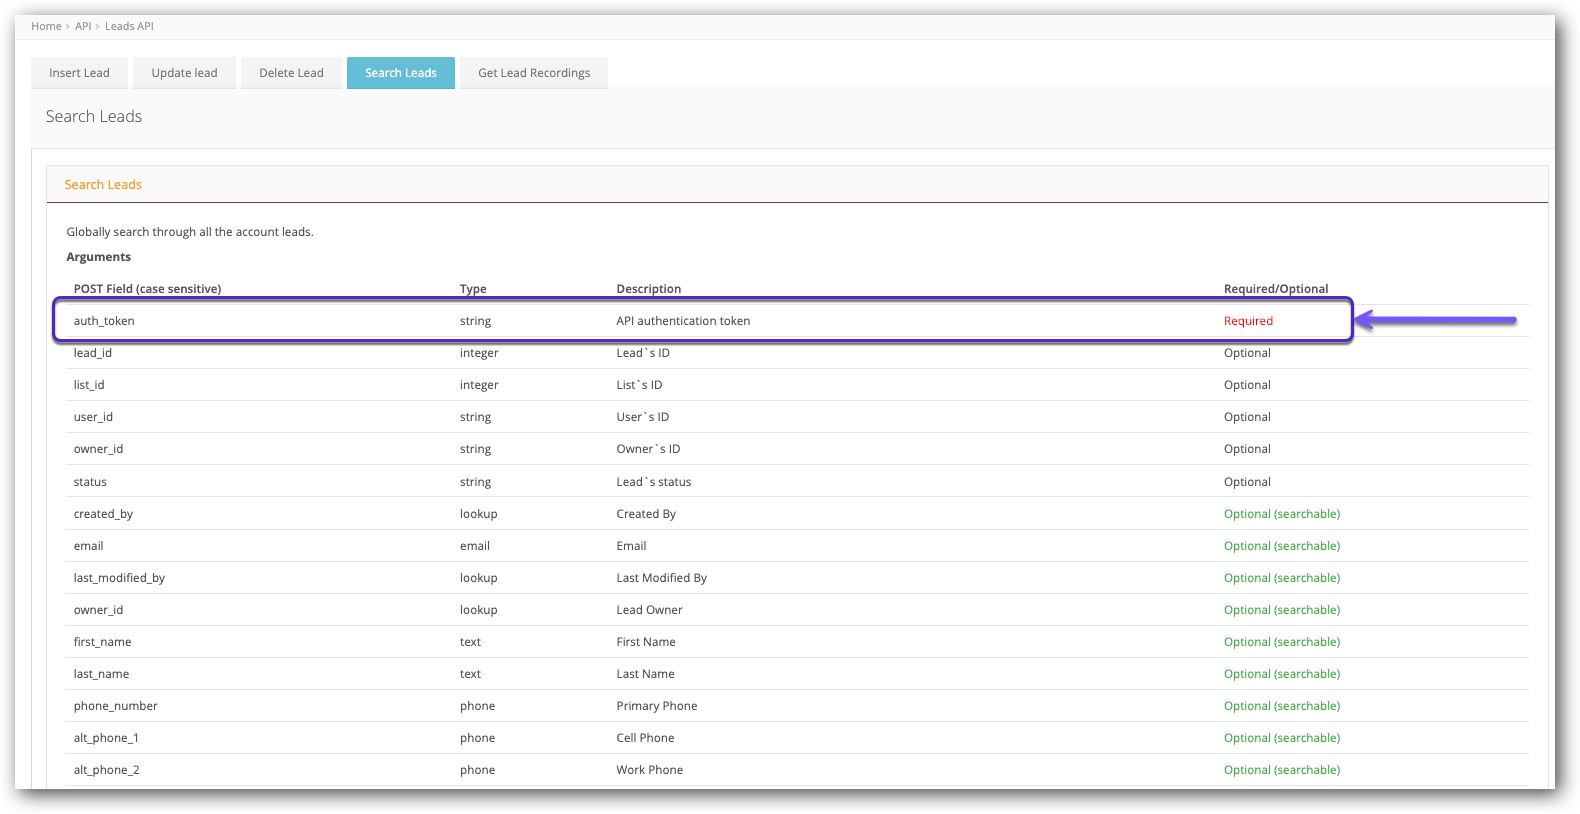Click Optional (searchable) in the email row

[1282, 546]
